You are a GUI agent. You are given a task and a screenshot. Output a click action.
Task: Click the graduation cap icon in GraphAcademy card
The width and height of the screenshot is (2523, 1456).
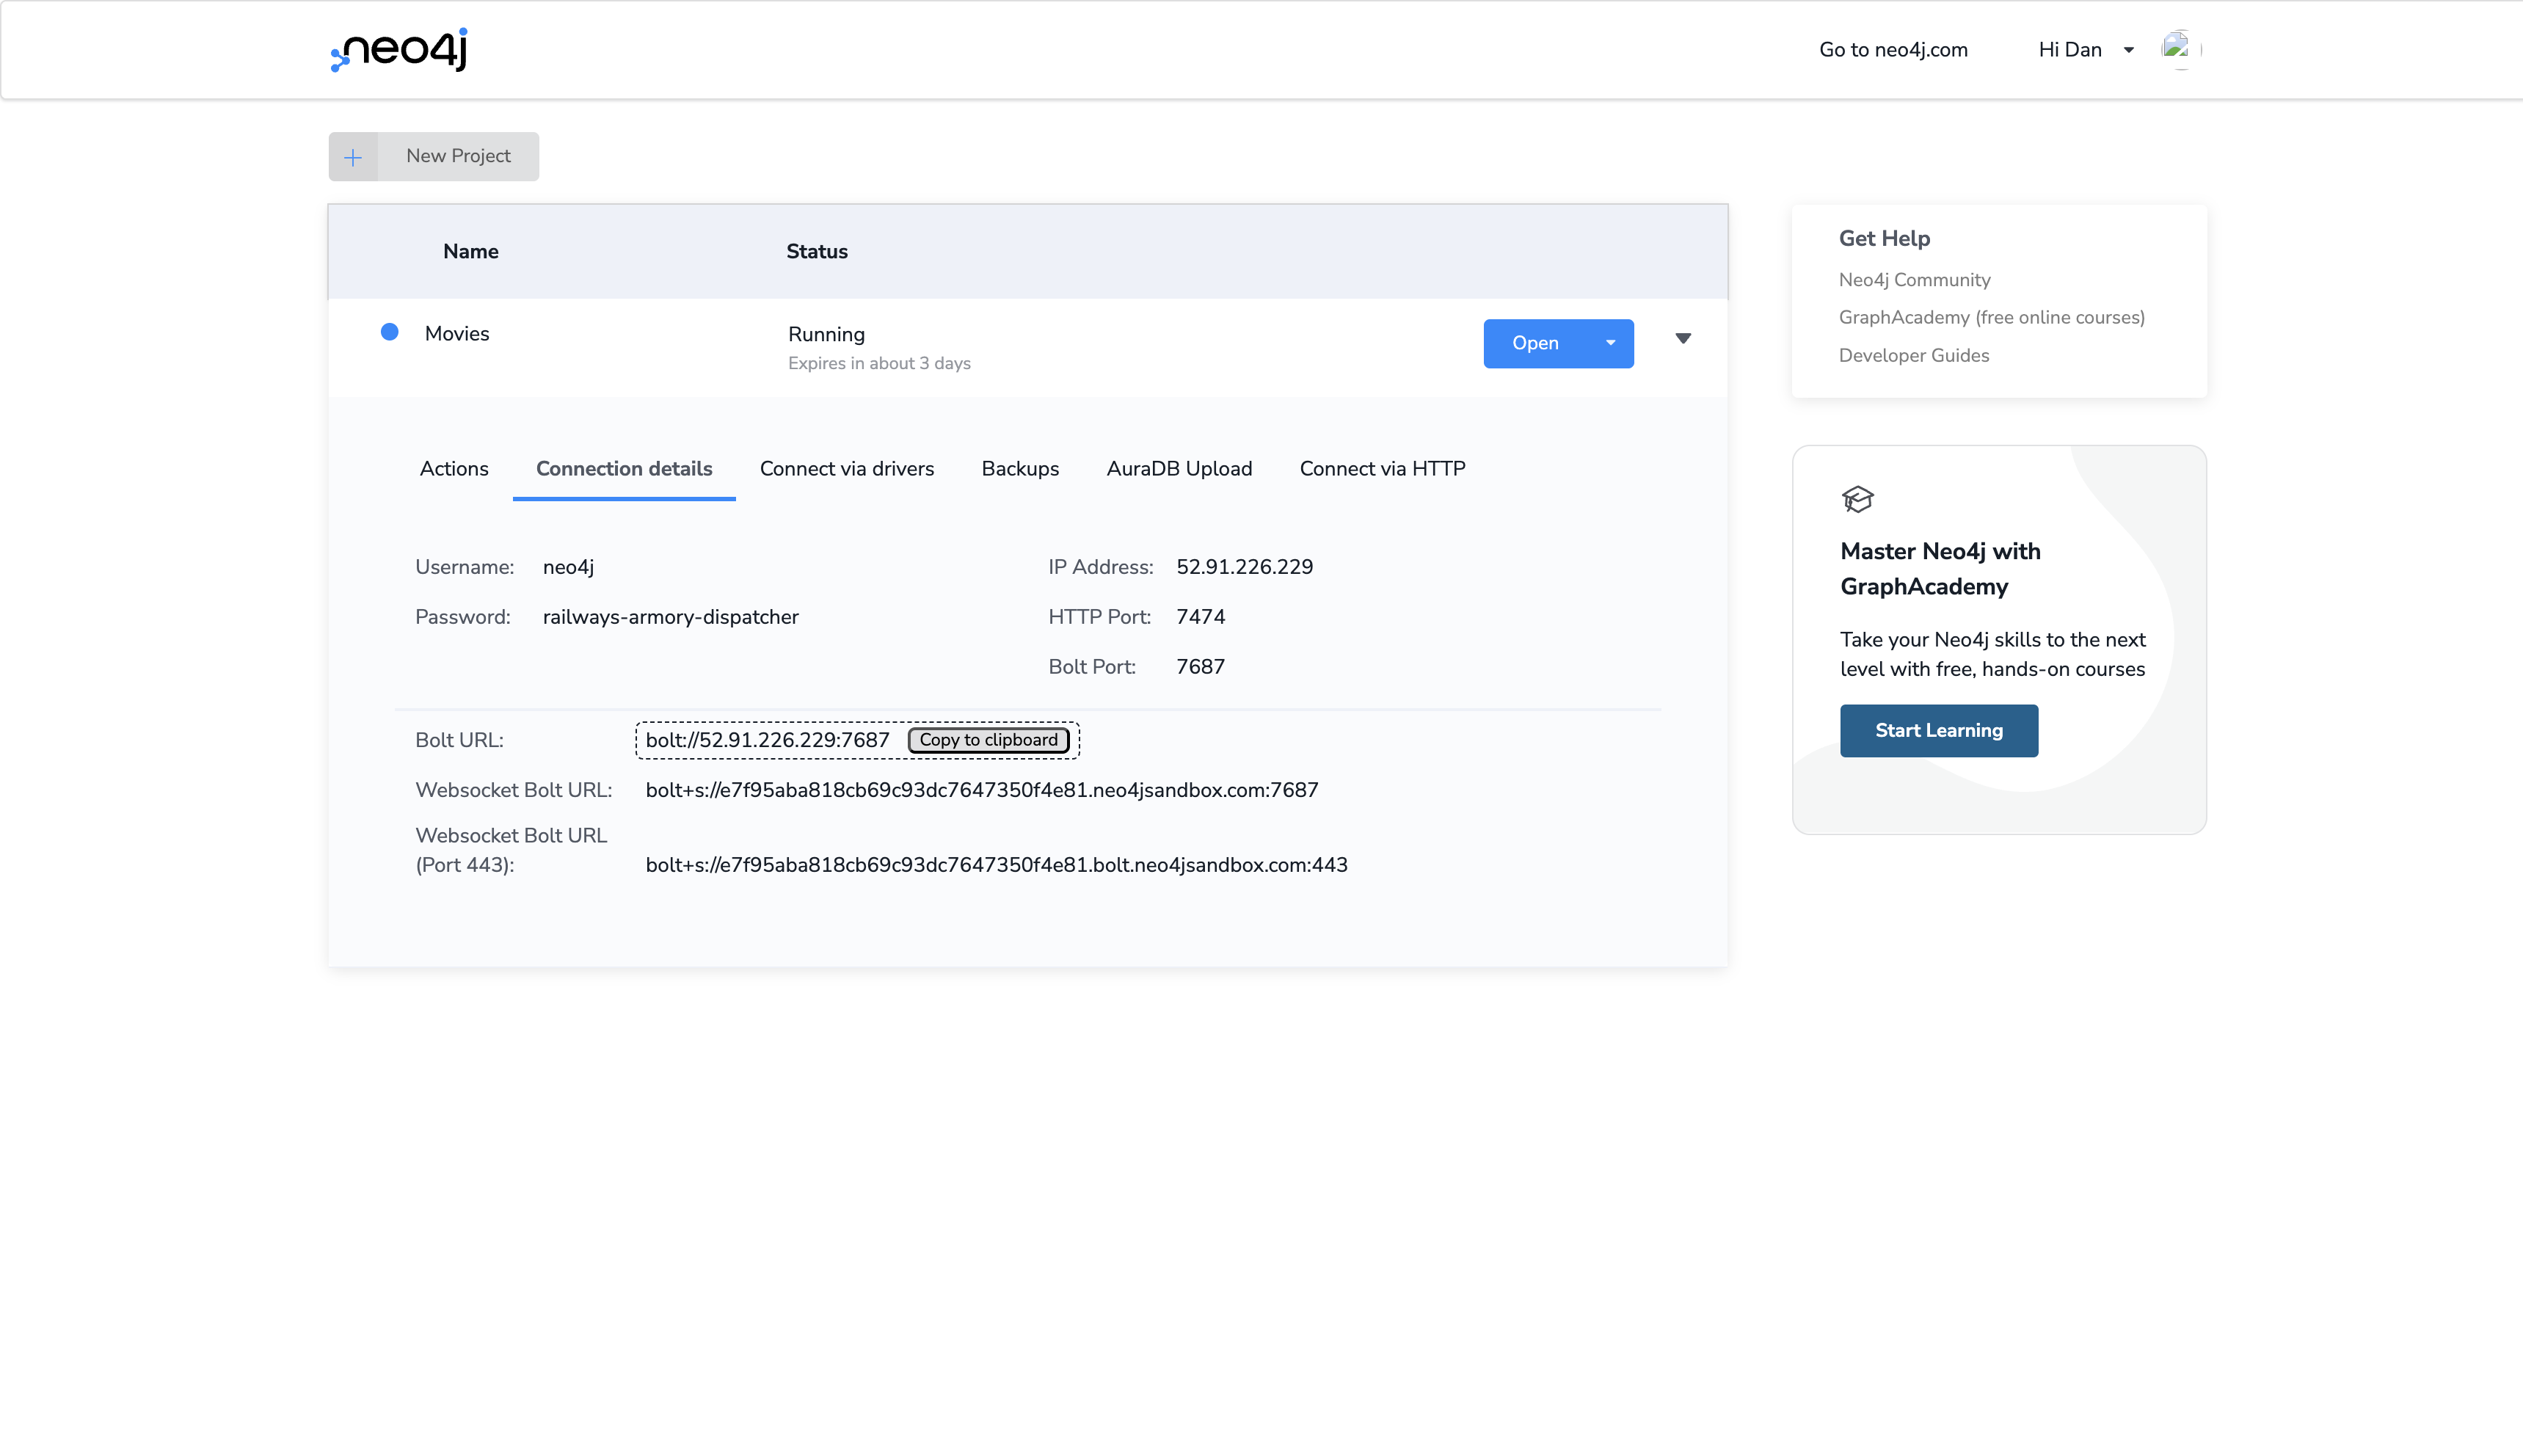[x=1858, y=498]
